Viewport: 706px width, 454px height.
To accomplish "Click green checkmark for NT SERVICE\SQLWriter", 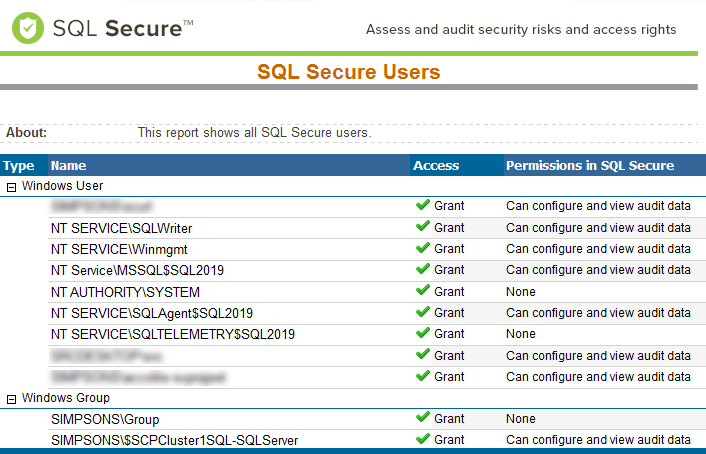I will click(x=423, y=227).
